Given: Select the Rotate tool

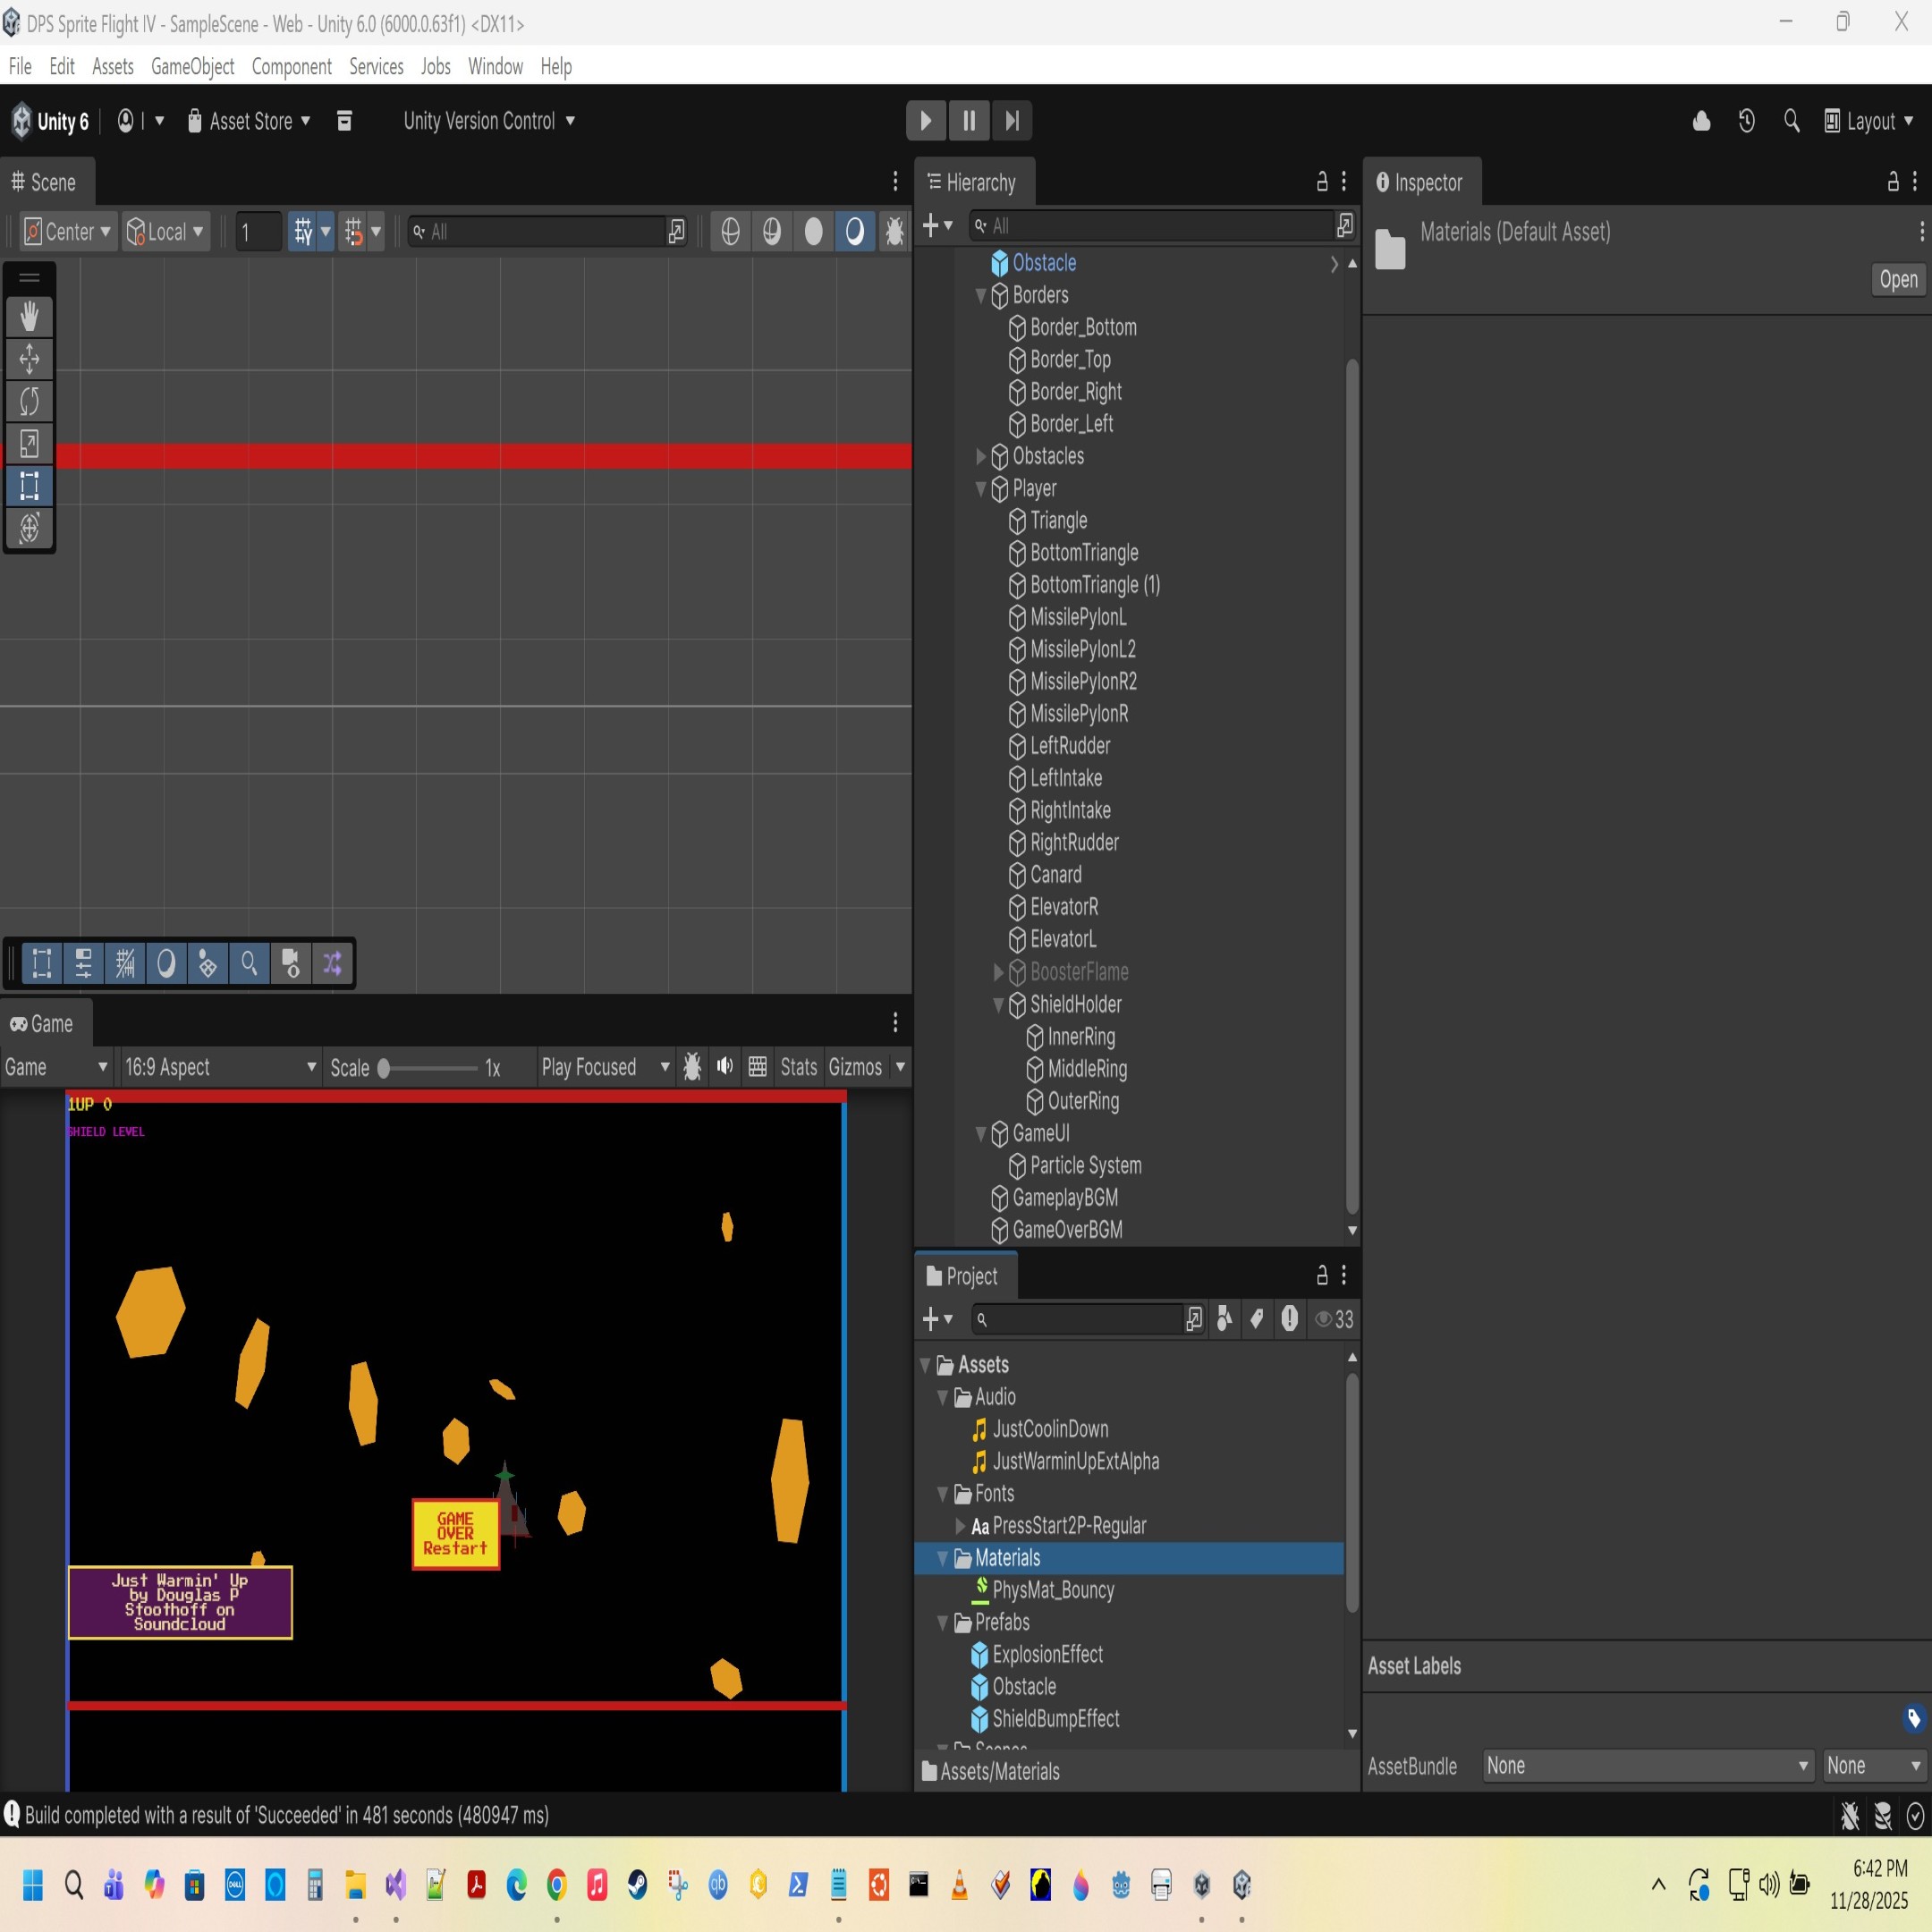Looking at the screenshot, I should point(29,401).
